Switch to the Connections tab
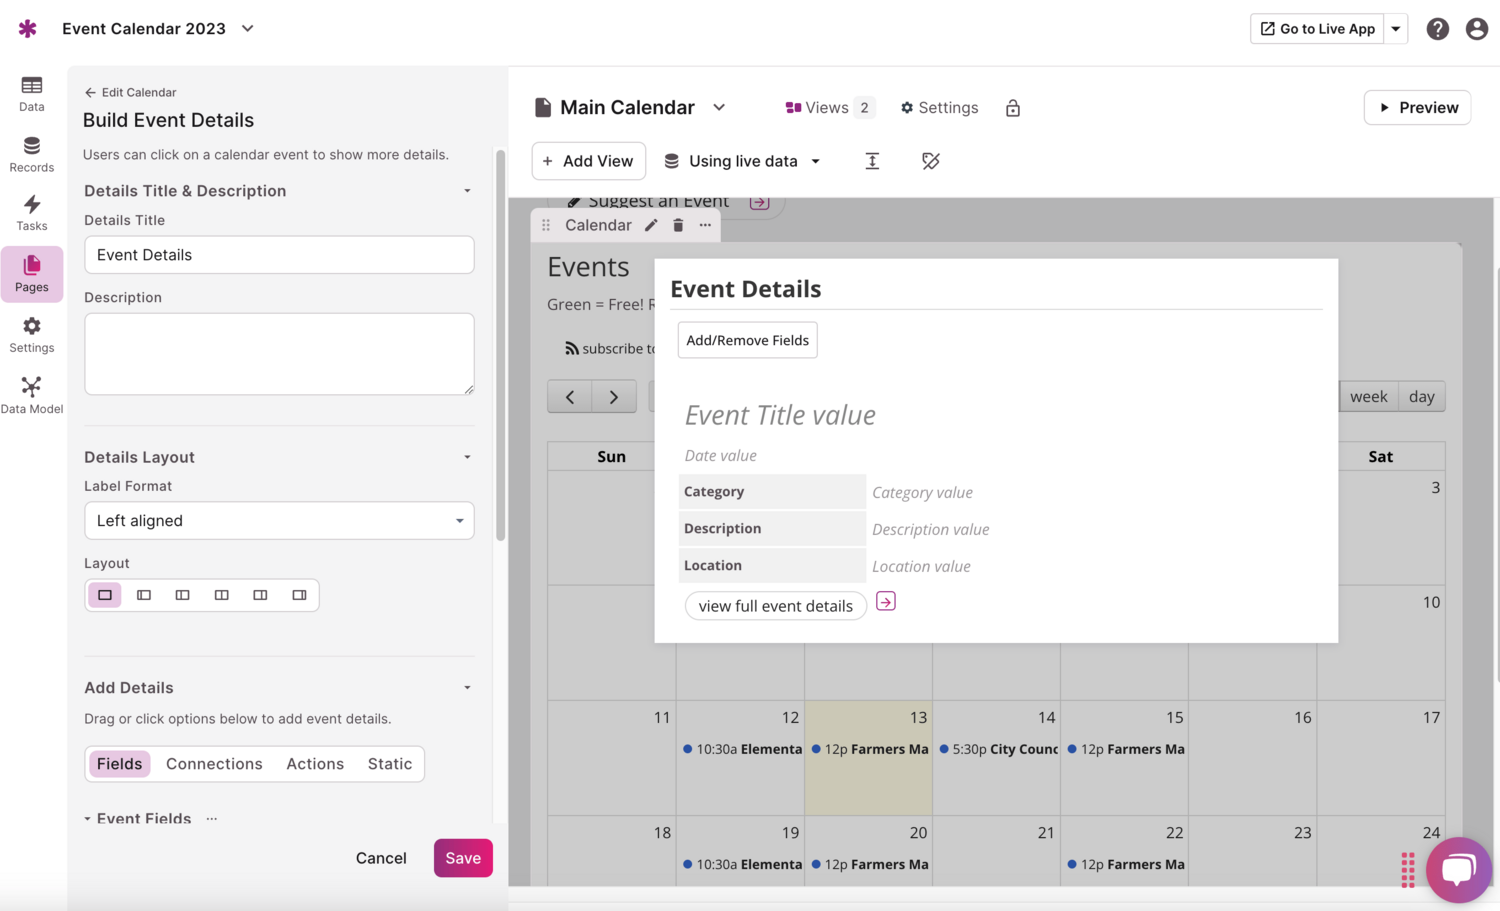 coord(214,764)
